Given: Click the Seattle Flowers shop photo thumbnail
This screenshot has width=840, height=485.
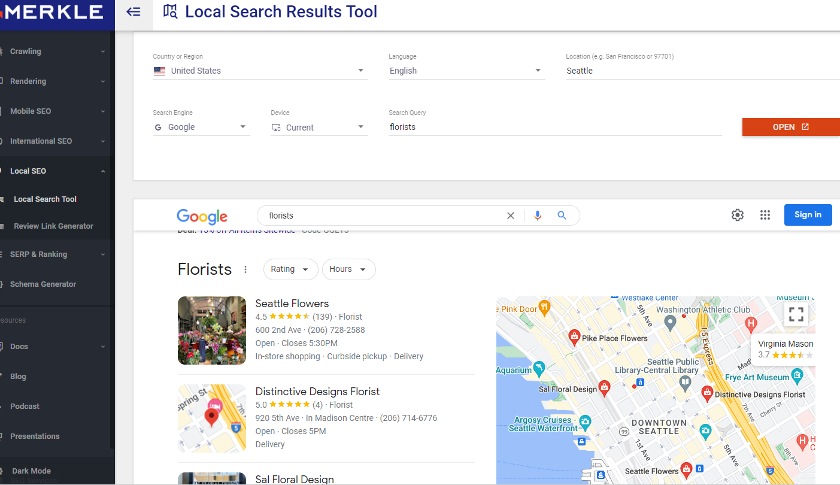Looking at the screenshot, I should (x=212, y=331).
